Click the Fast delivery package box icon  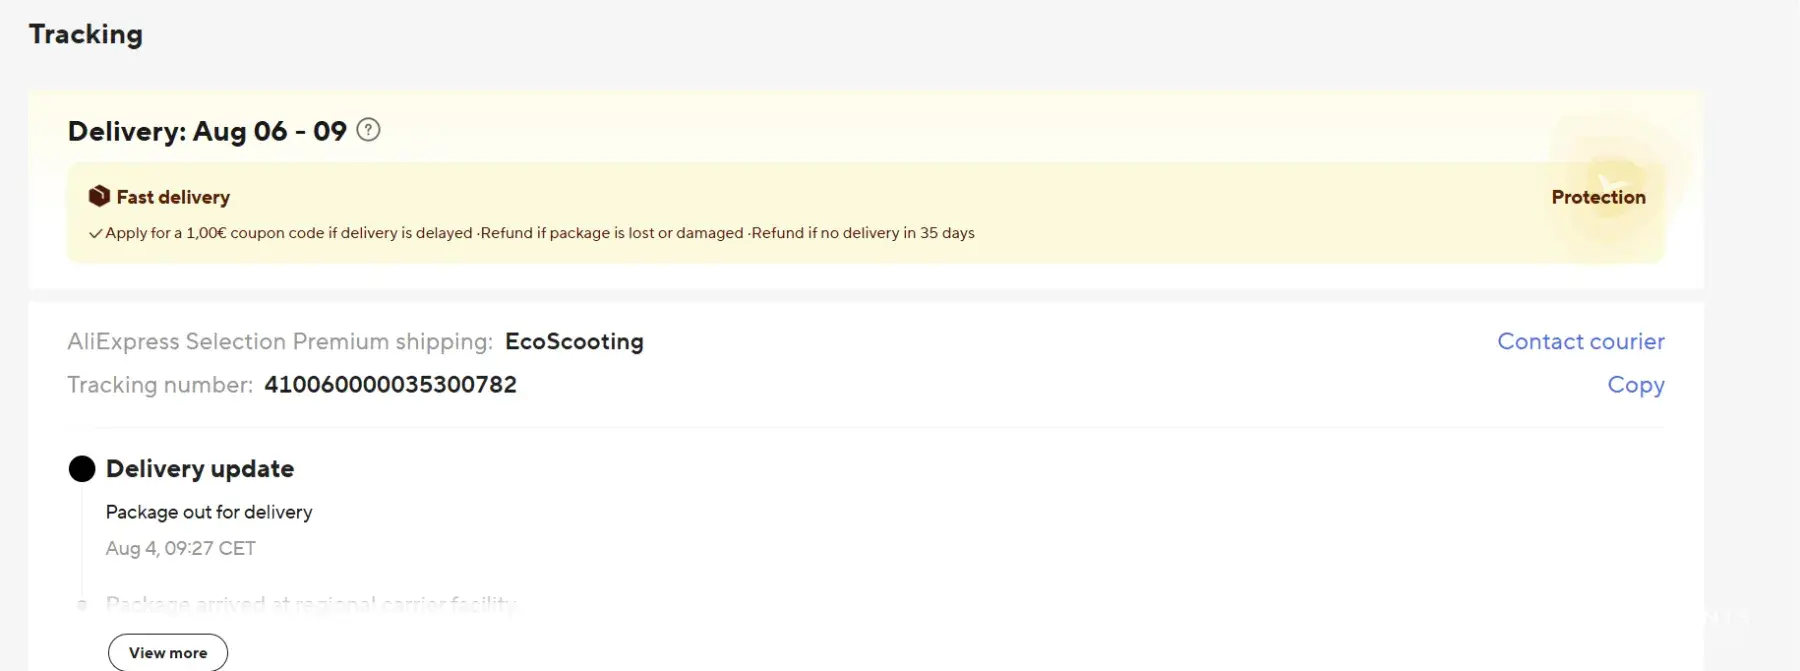tap(99, 196)
